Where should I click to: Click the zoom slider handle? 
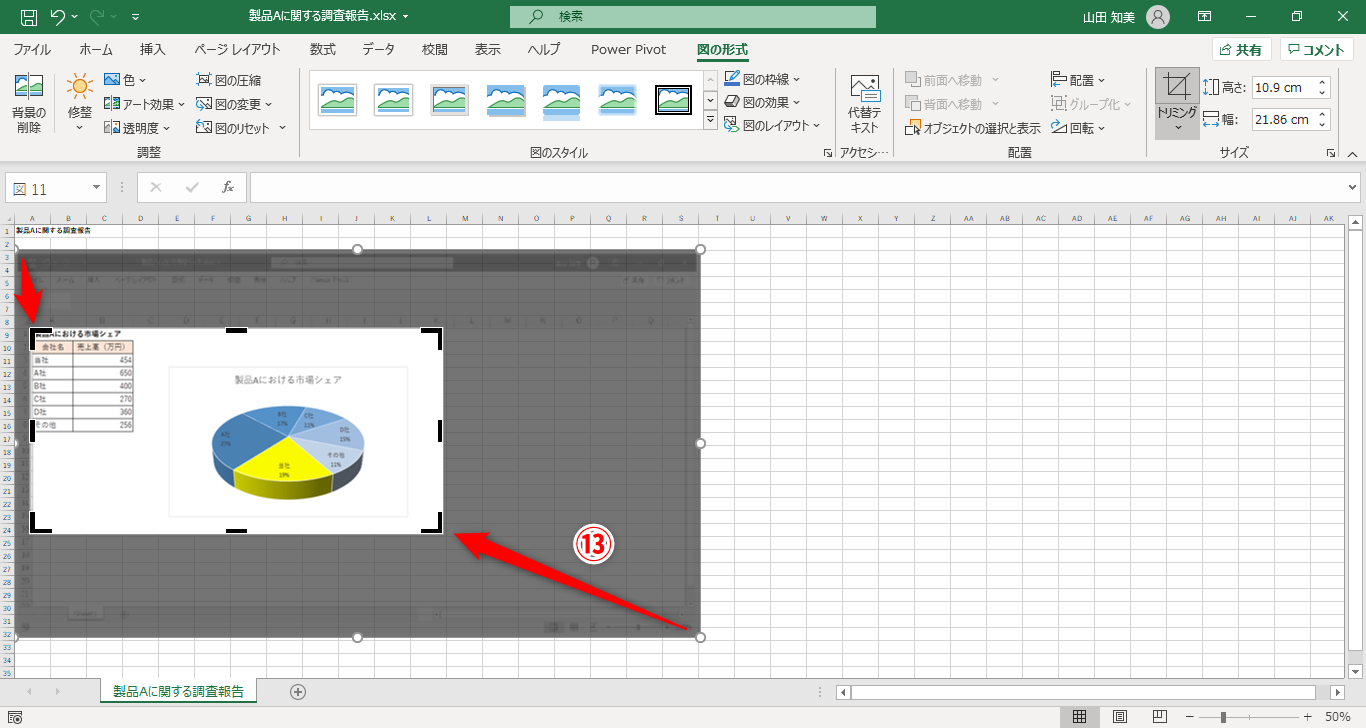(x=1223, y=717)
